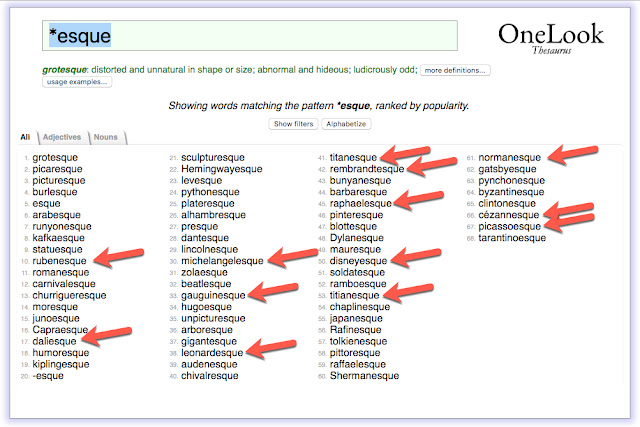The height and width of the screenshot is (427, 640).
Task: Select the word kiplingesque
Action: 61,364
